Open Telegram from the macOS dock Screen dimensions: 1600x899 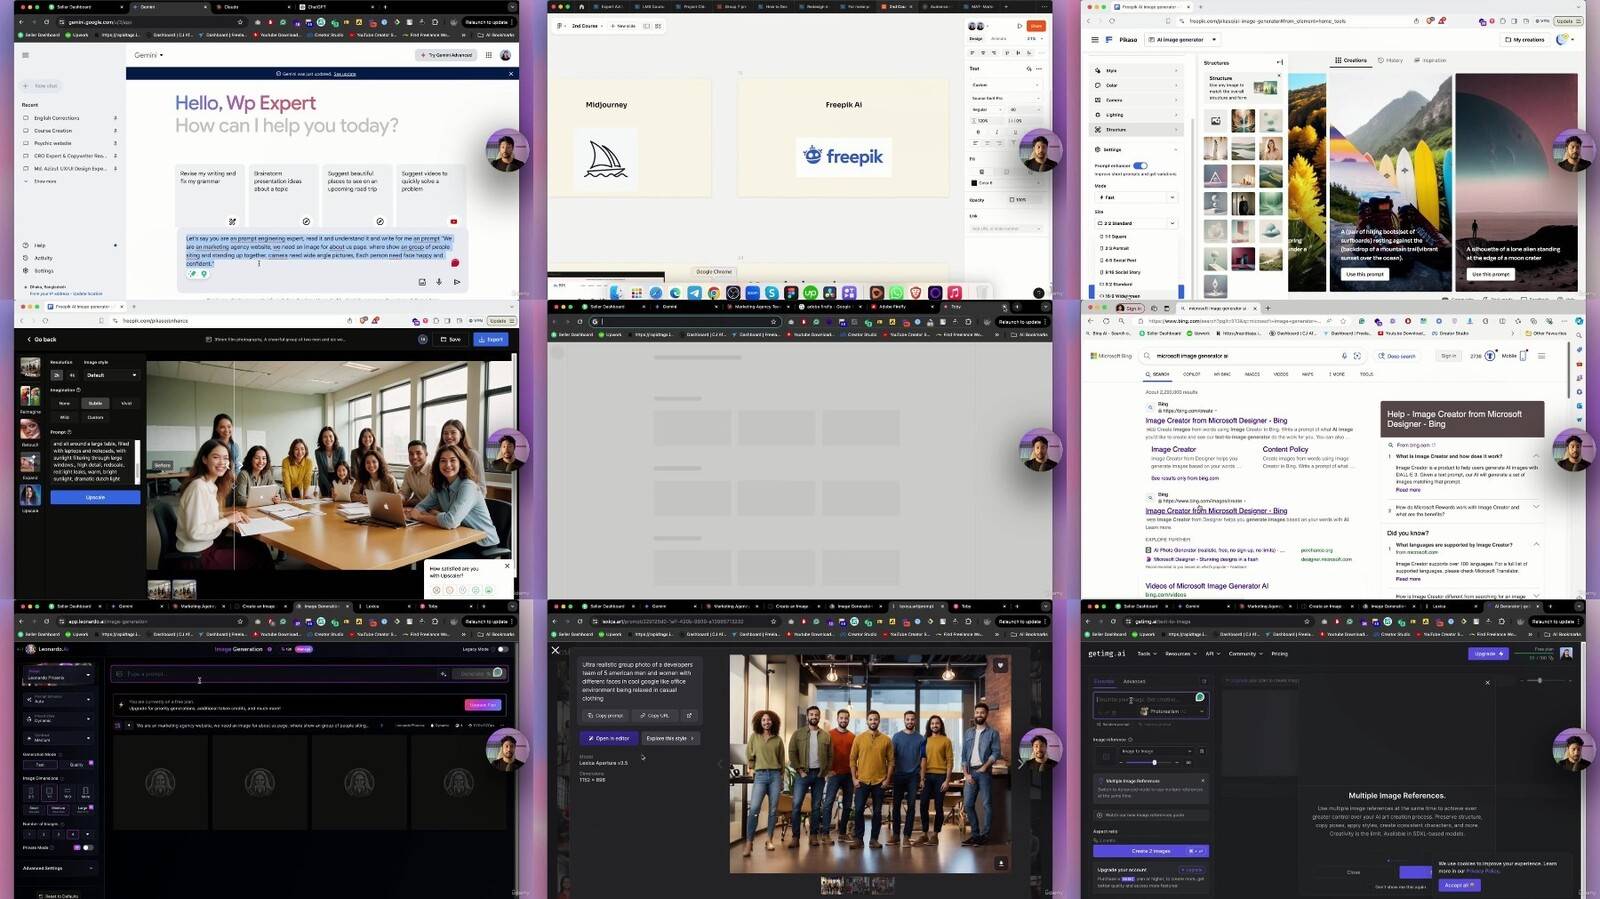pos(694,293)
